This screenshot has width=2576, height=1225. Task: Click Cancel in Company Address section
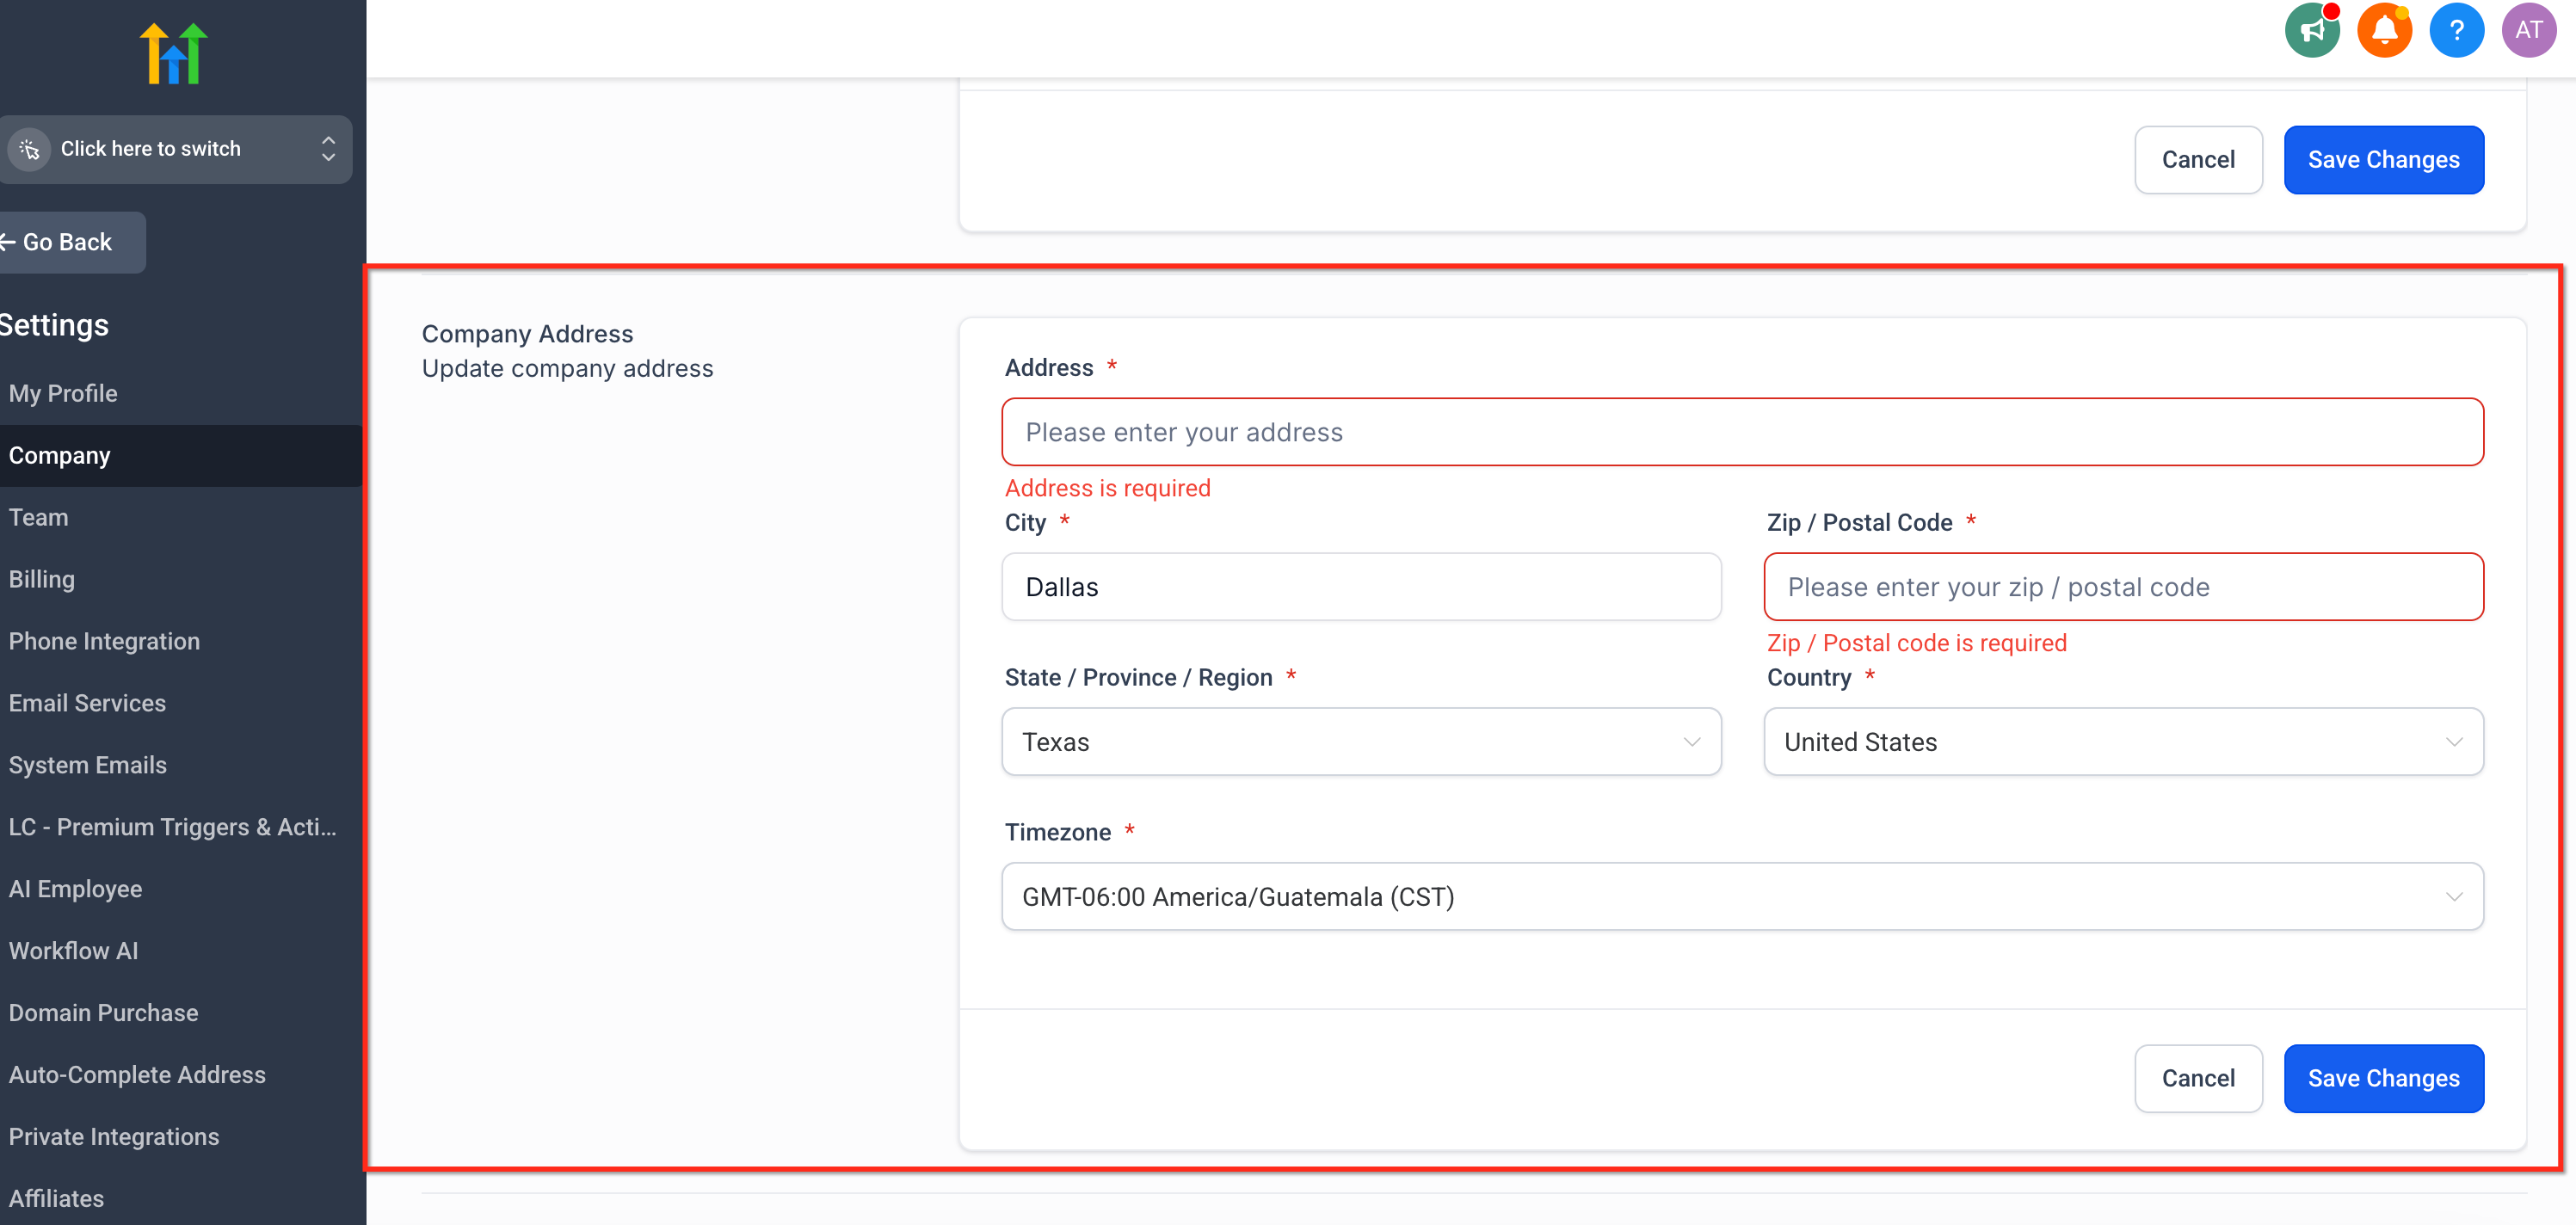pyautogui.click(x=2197, y=1078)
